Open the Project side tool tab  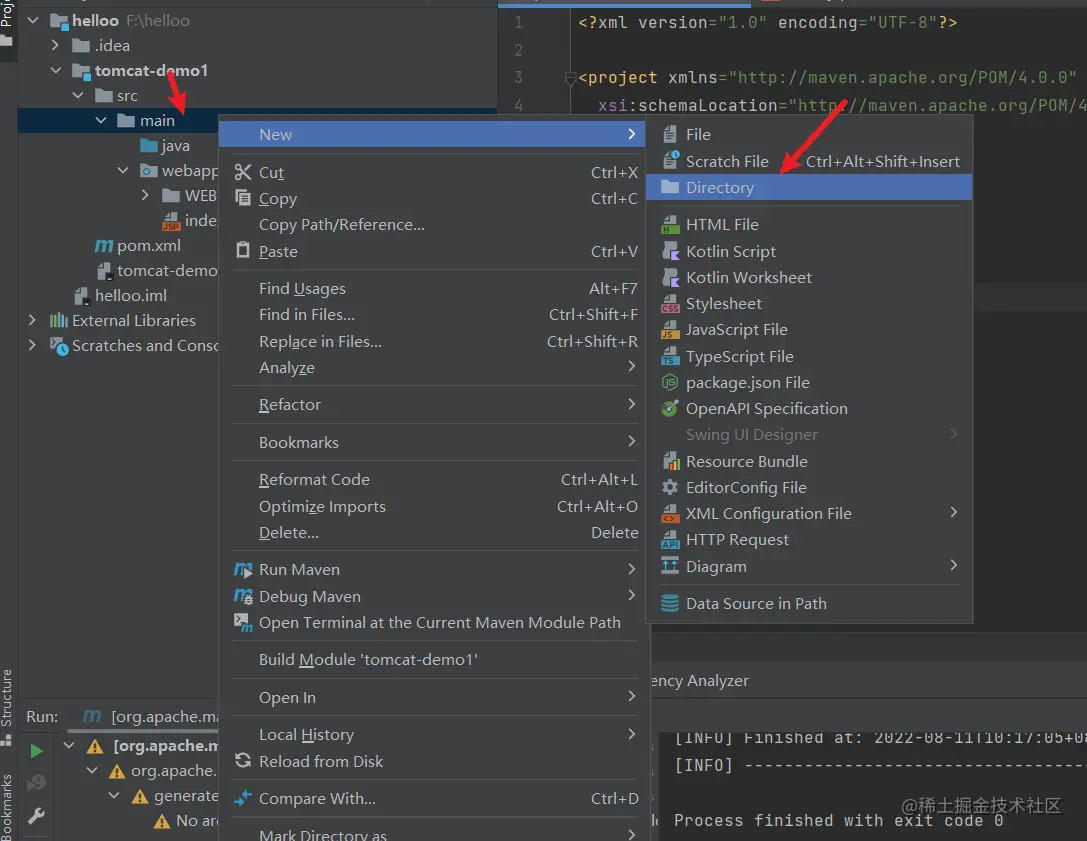coord(7,22)
